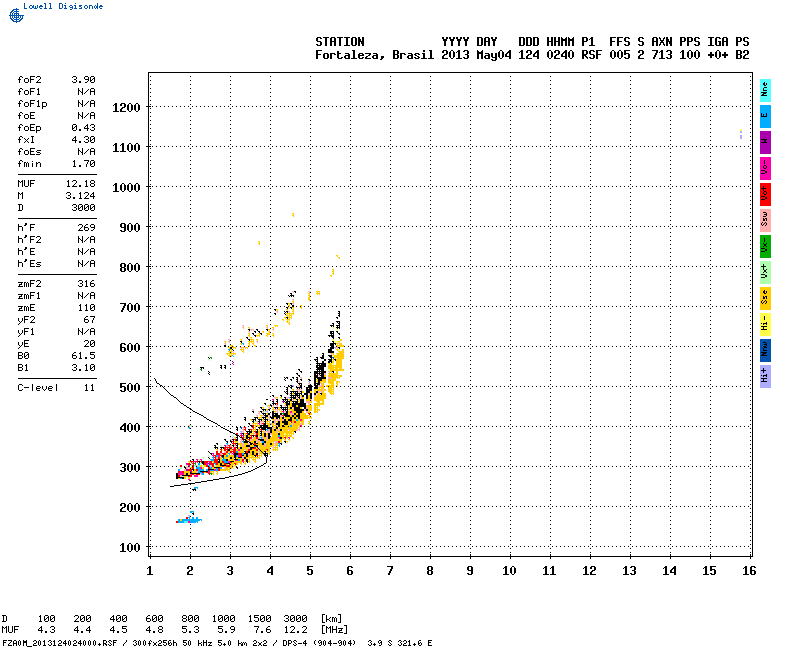Screen dimensions: 800x650
Task: Select the time 0240 in header
Action: [560, 55]
